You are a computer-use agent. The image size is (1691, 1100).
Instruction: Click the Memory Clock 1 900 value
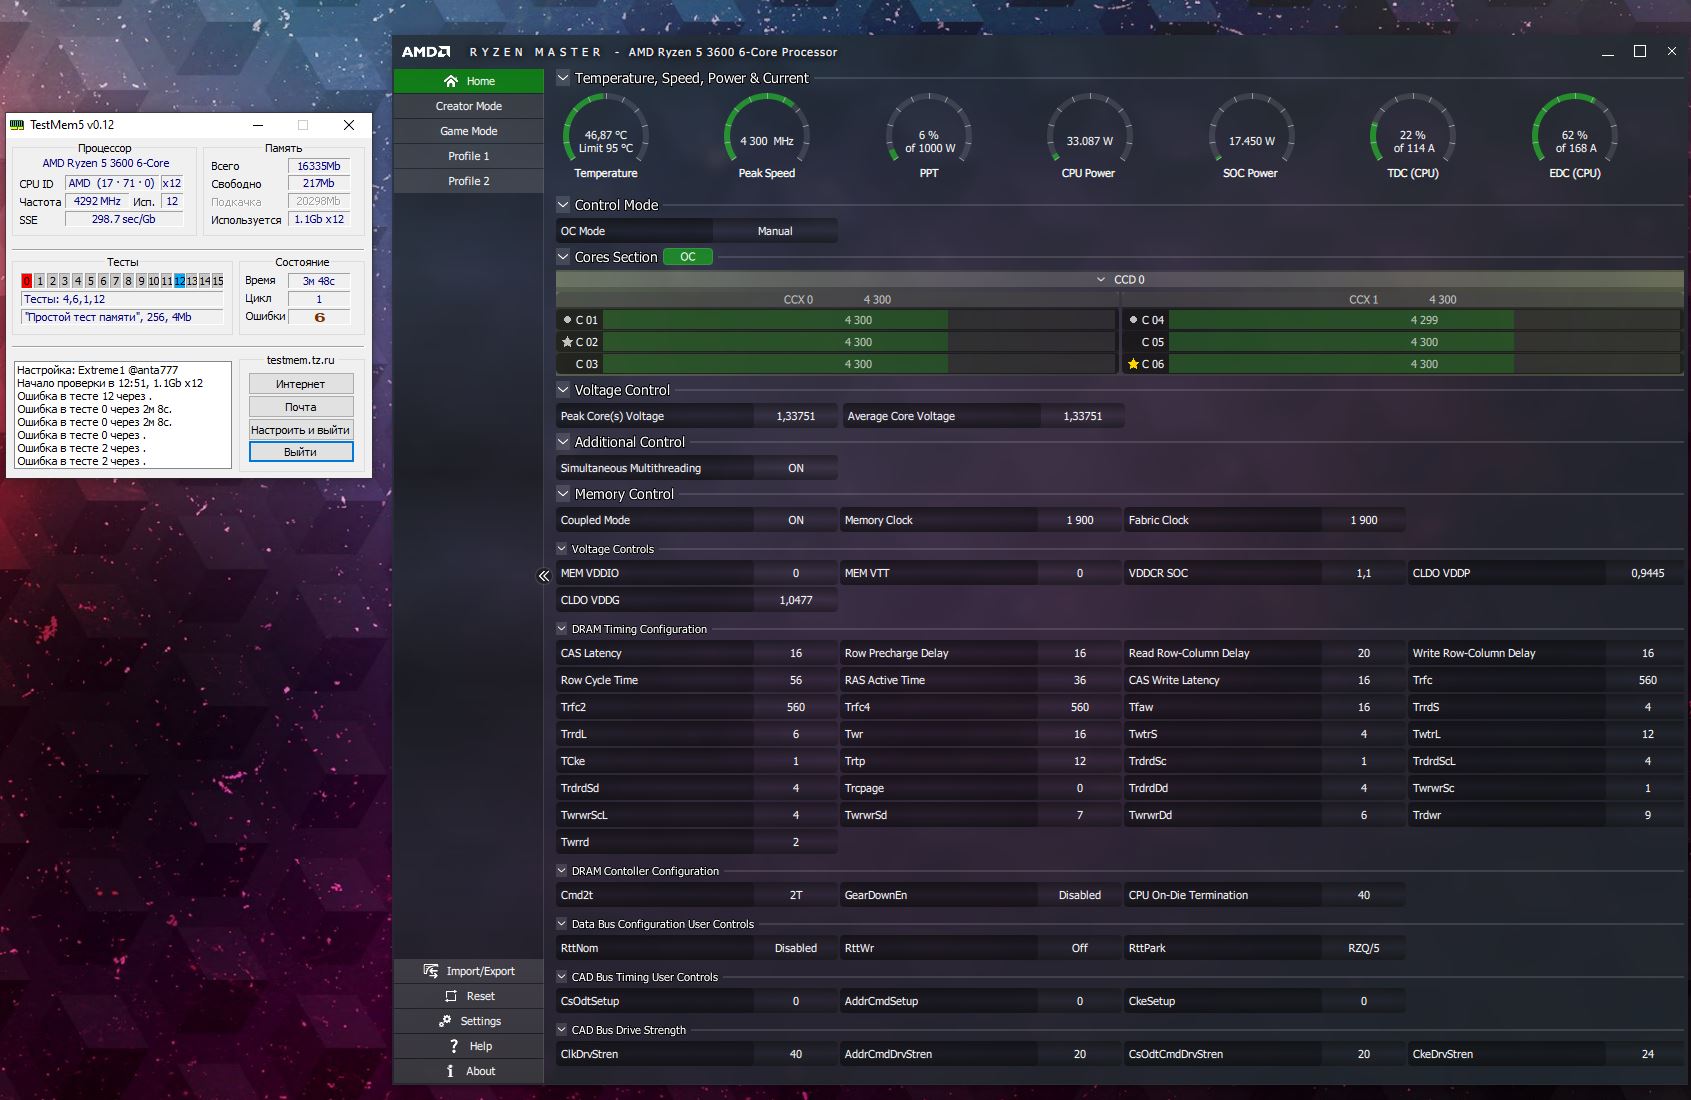[x=1080, y=520]
